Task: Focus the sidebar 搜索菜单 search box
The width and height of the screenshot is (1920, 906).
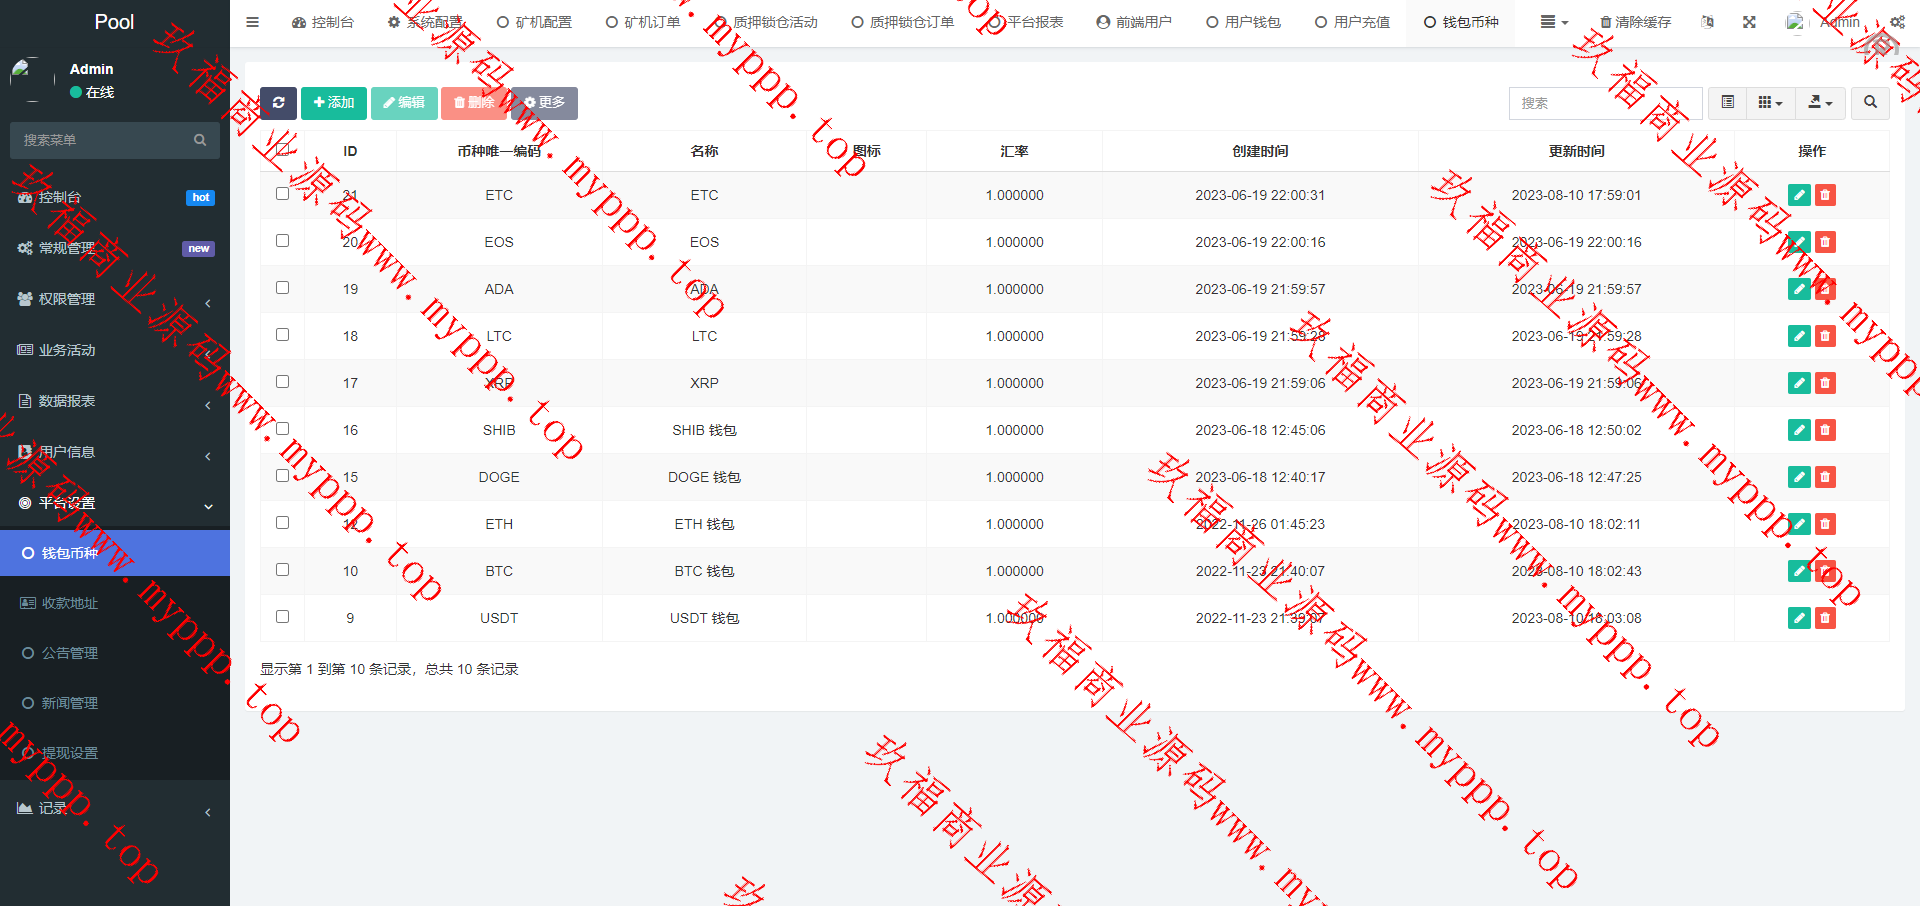Action: coord(105,140)
